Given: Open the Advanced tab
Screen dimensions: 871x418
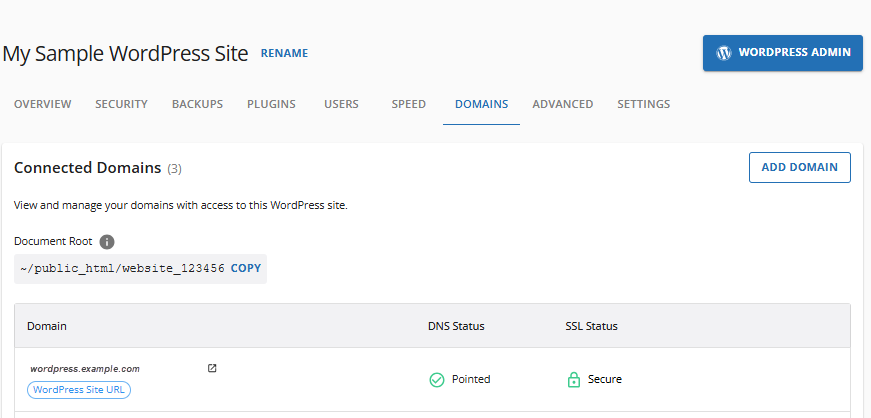Looking at the screenshot, I should pos(562,104).
